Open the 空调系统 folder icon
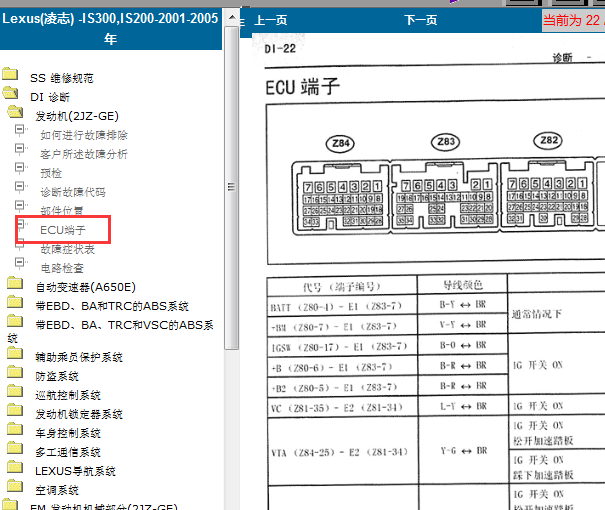This screenshot has height=510, width=605. (15, 486)
